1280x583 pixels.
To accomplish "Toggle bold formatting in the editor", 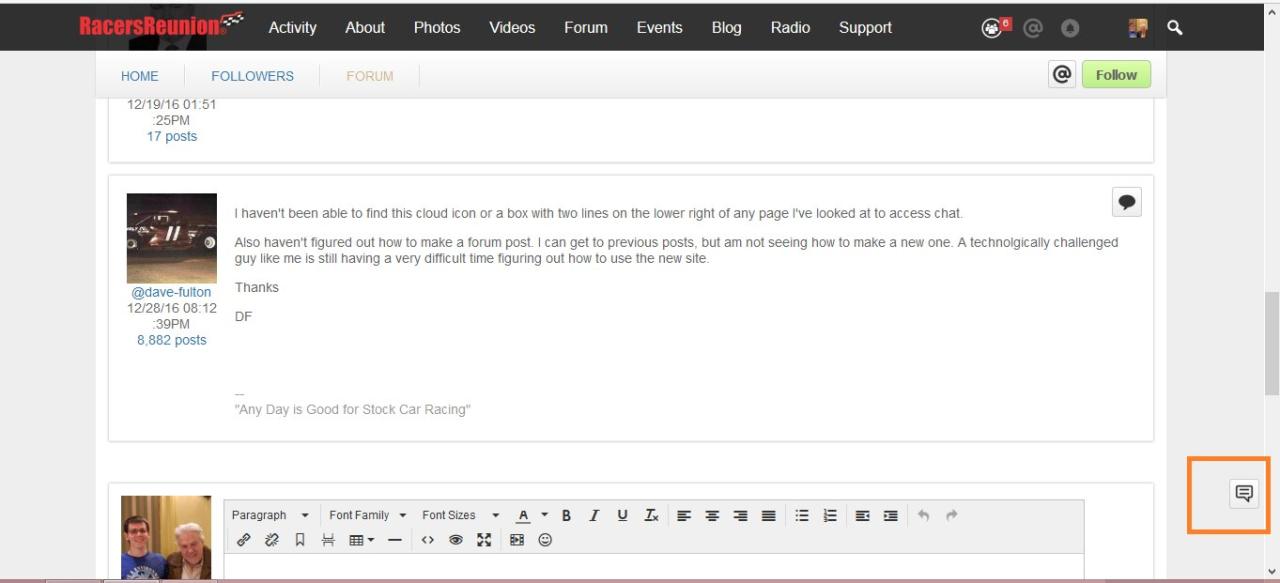I will tap(566, 515).
